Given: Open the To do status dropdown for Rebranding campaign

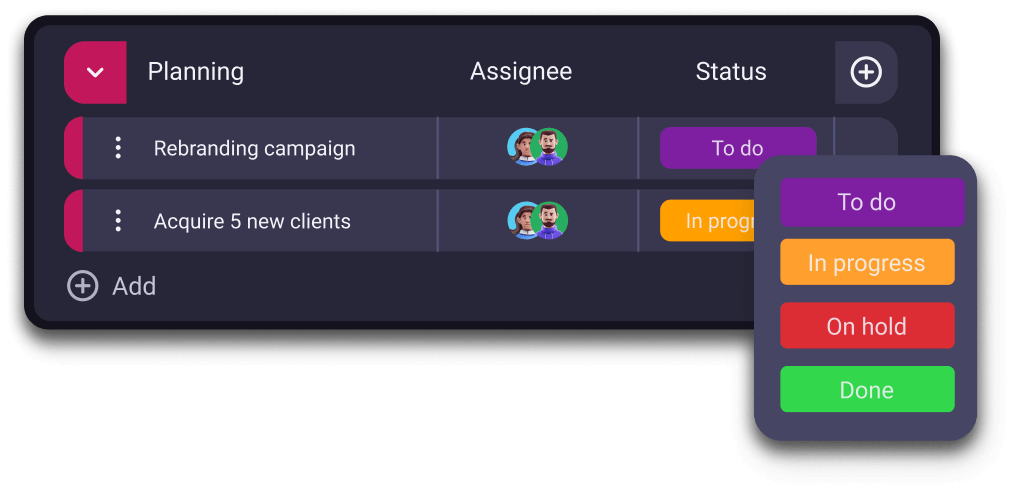Looking at the screenshot, I should tap(737, 148).
